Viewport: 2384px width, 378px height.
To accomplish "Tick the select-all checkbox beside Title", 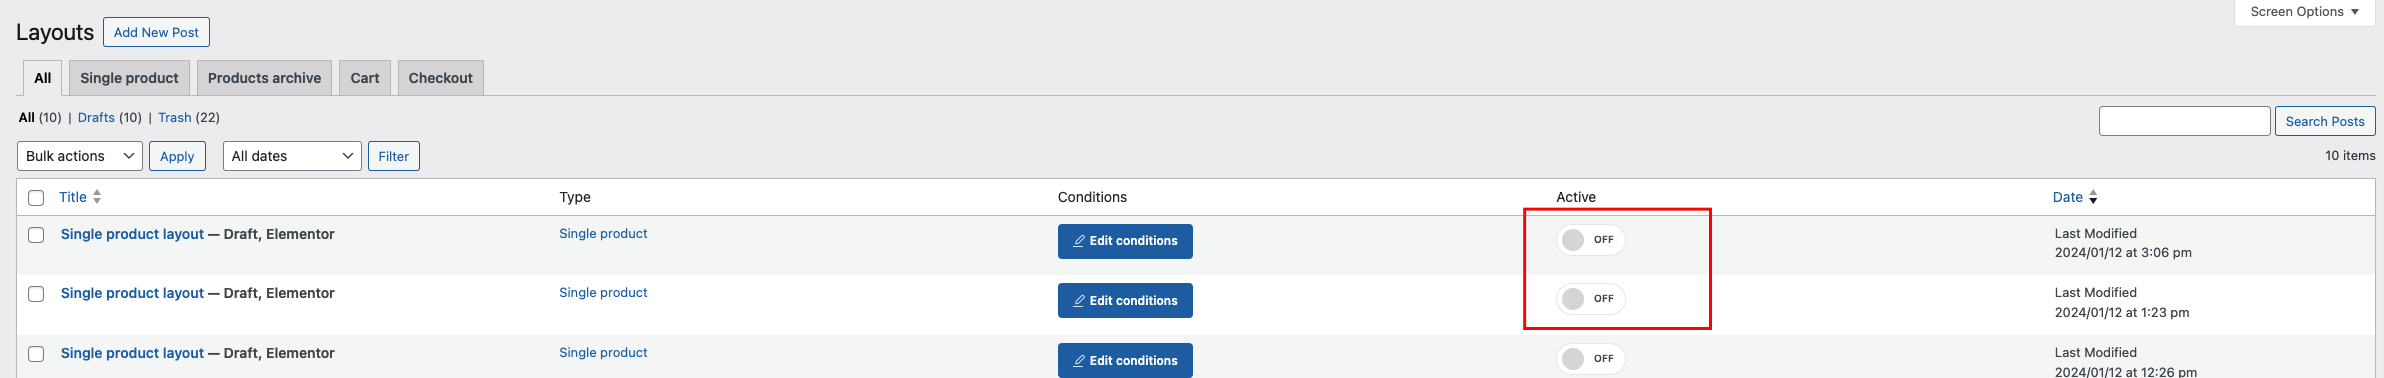I will coord(36,198).
